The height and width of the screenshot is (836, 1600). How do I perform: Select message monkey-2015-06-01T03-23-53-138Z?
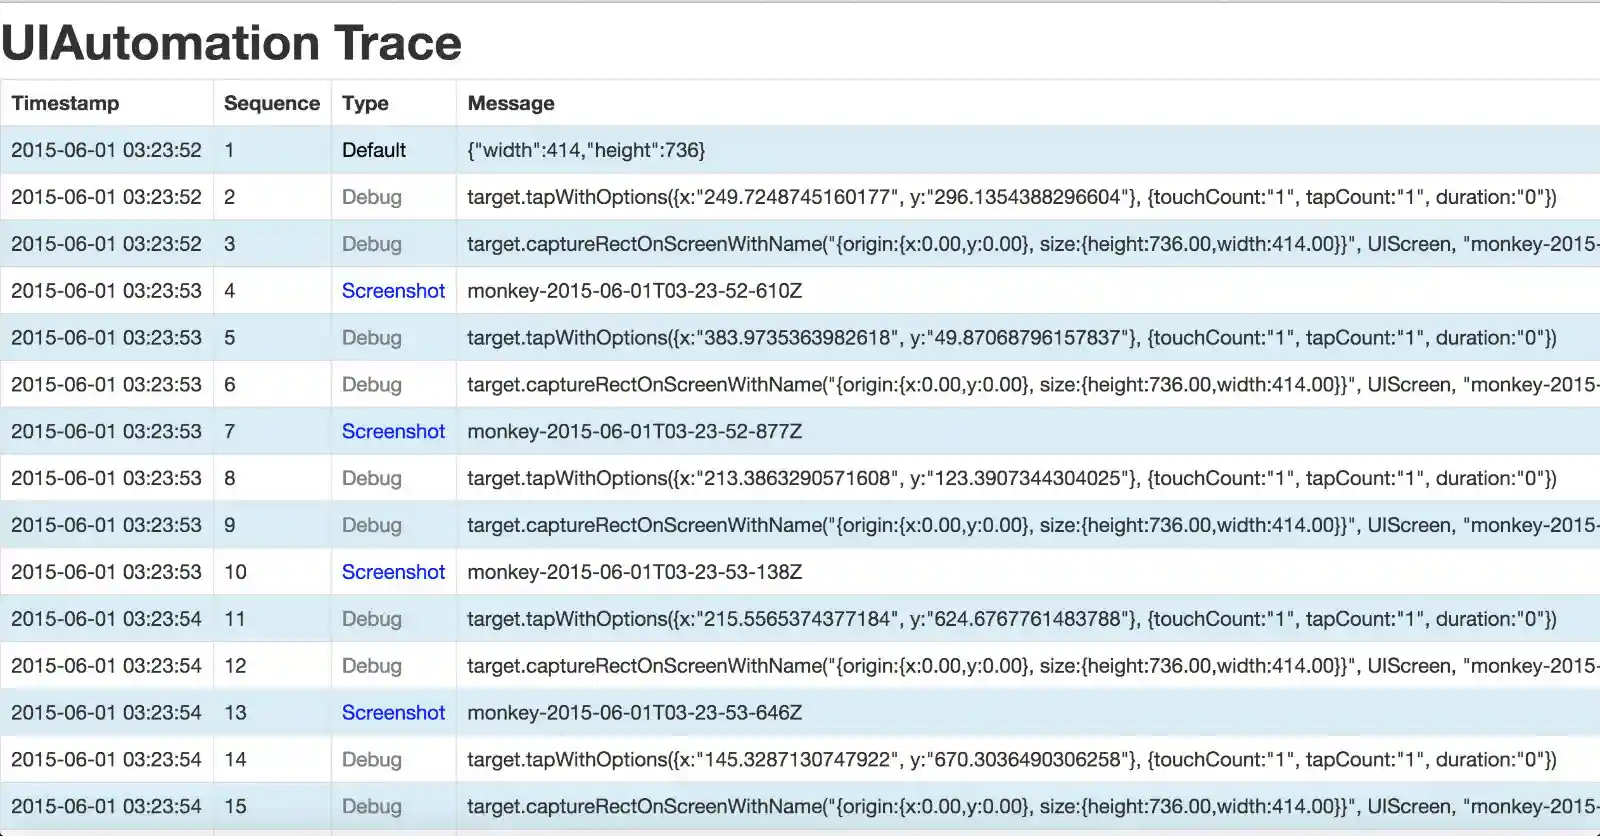point(635,572)
